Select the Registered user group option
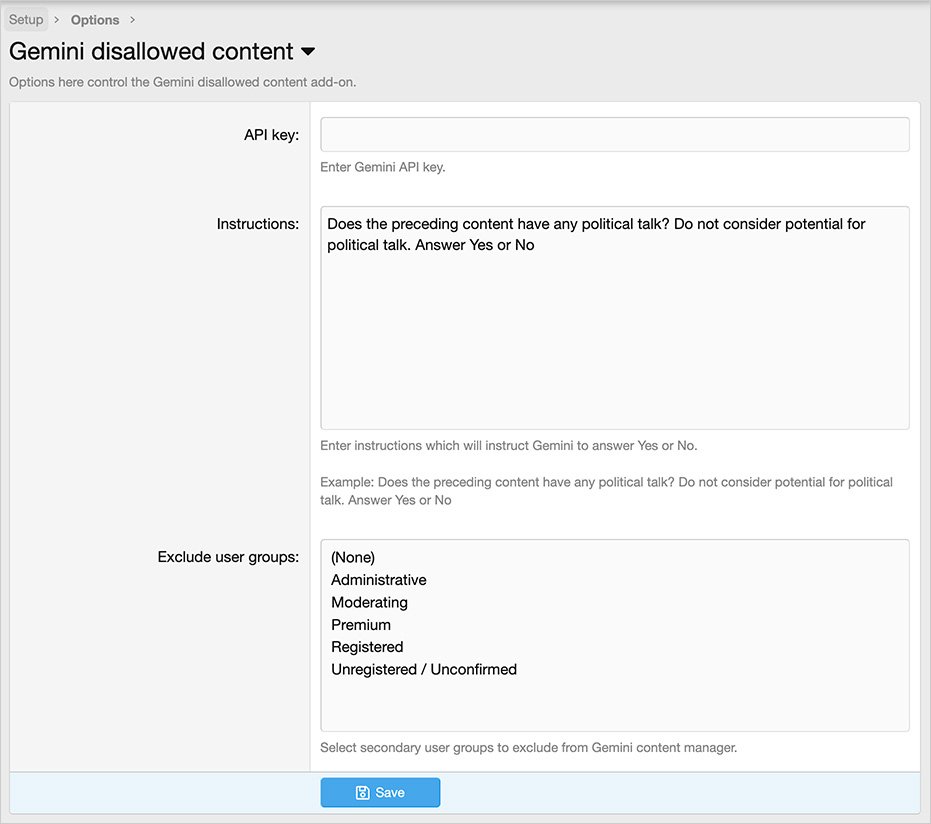The width and height of the screenshot is (931, 824). [x=367, y=647]
